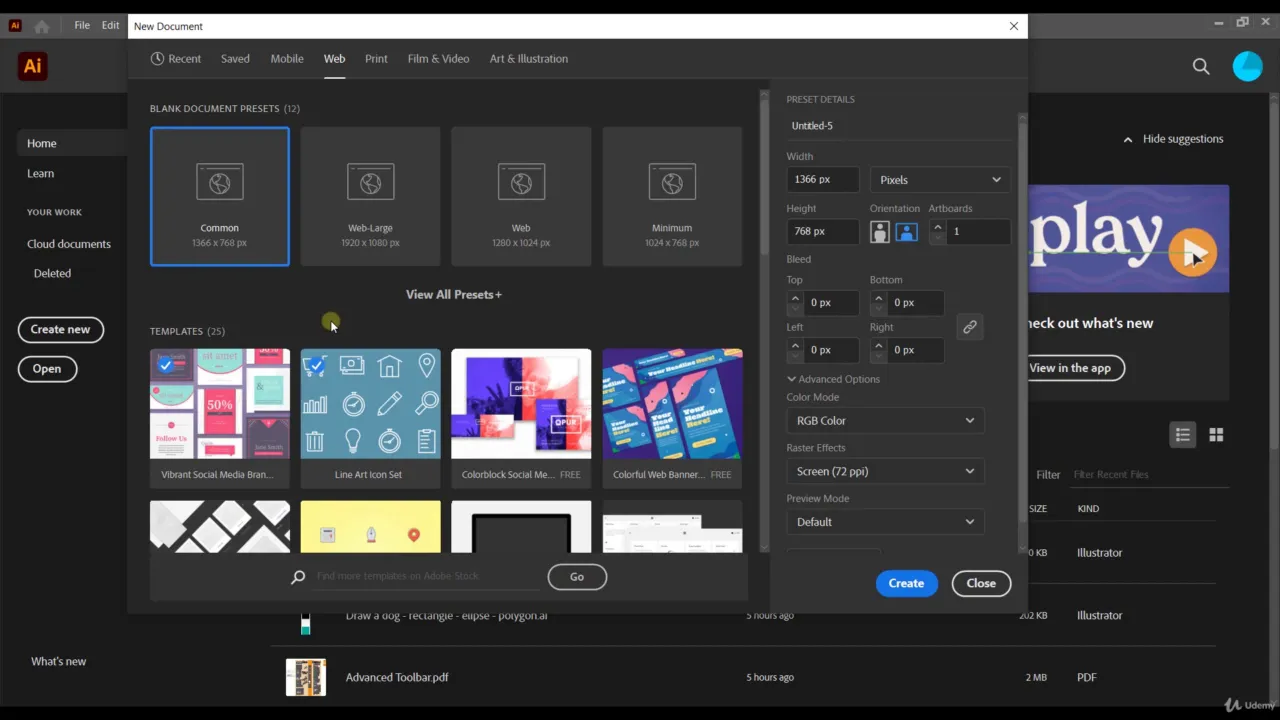Select portrait orientation icon

point(880,232)
